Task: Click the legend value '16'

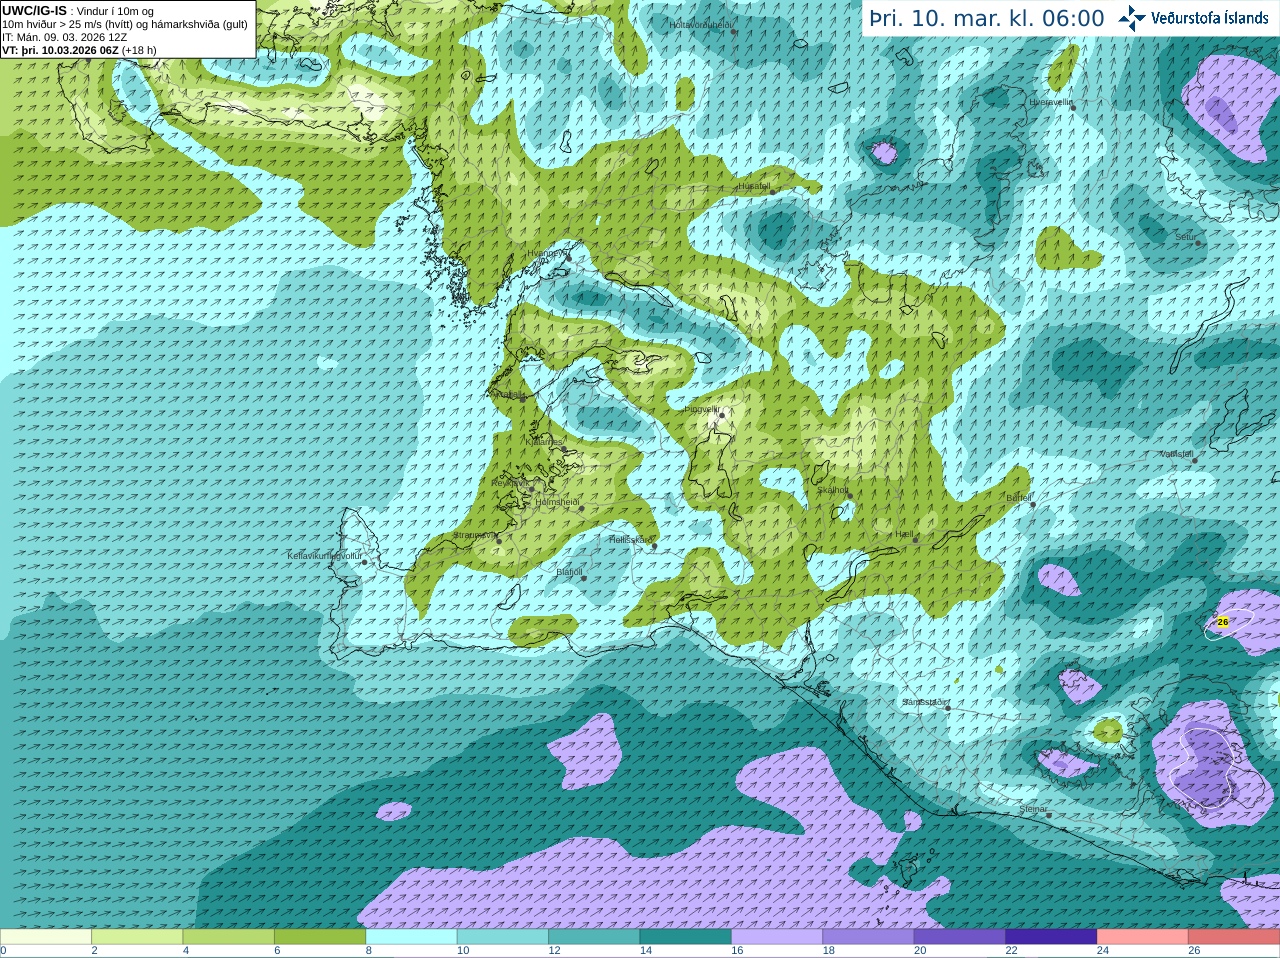Action: tap(737, 951)
